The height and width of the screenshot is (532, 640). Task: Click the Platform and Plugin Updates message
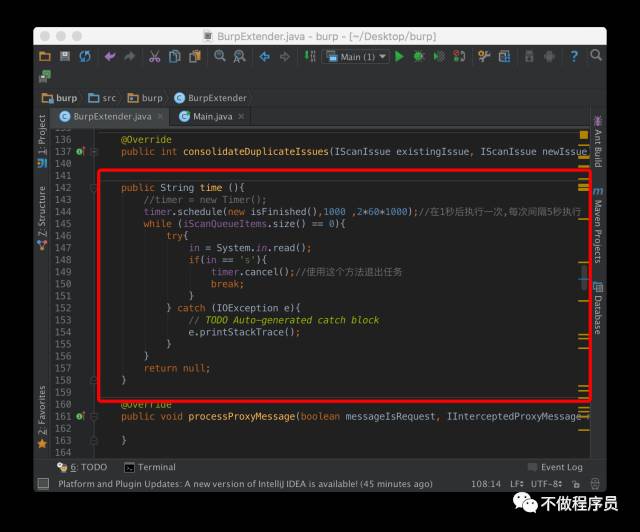click(x=245, y=484)
